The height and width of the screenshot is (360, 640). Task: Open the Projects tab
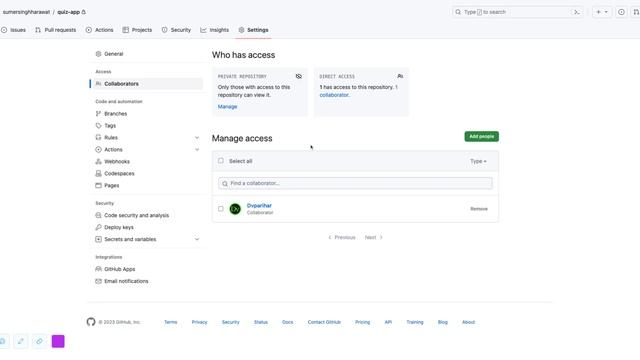pos(137,30)
